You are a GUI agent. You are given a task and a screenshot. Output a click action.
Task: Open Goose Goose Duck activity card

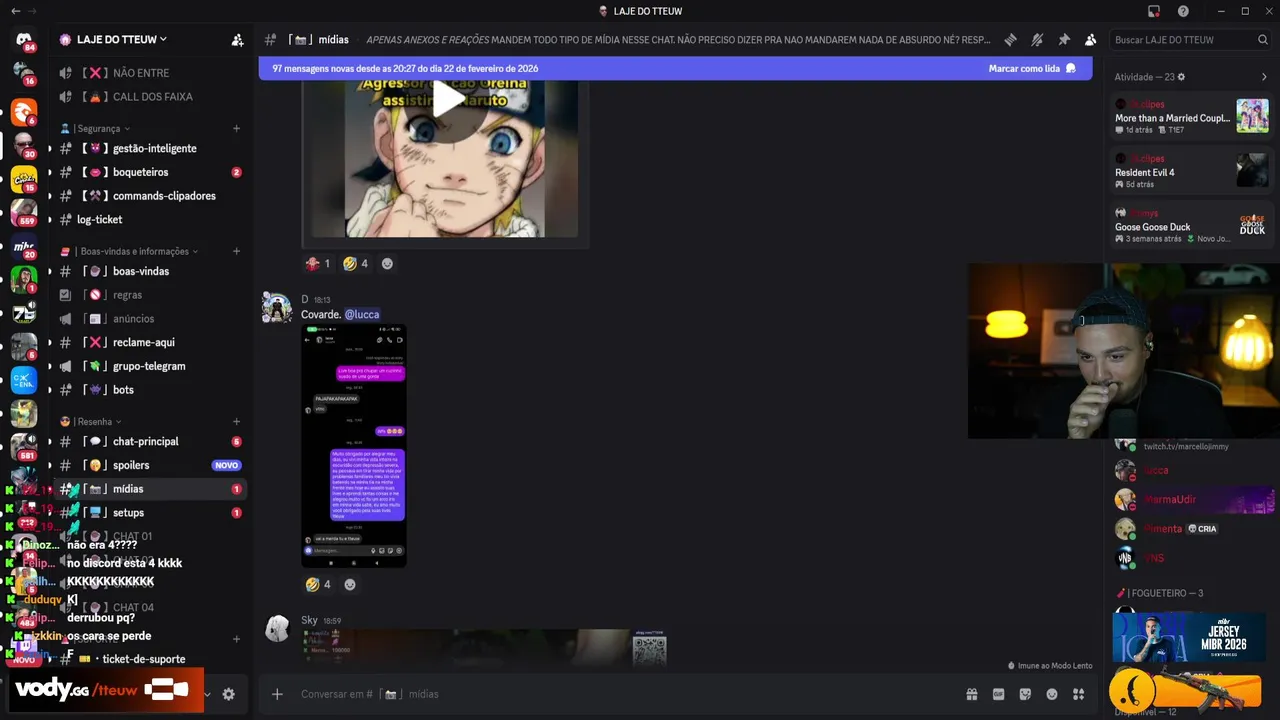pyautogui.click(x=1191, y=225)
